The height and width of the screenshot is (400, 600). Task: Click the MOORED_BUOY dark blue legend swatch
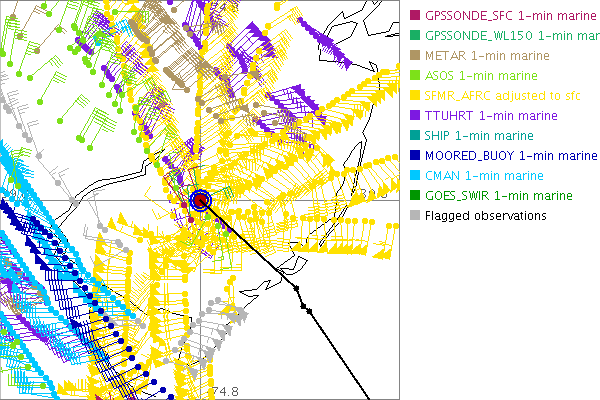[415, 155]
